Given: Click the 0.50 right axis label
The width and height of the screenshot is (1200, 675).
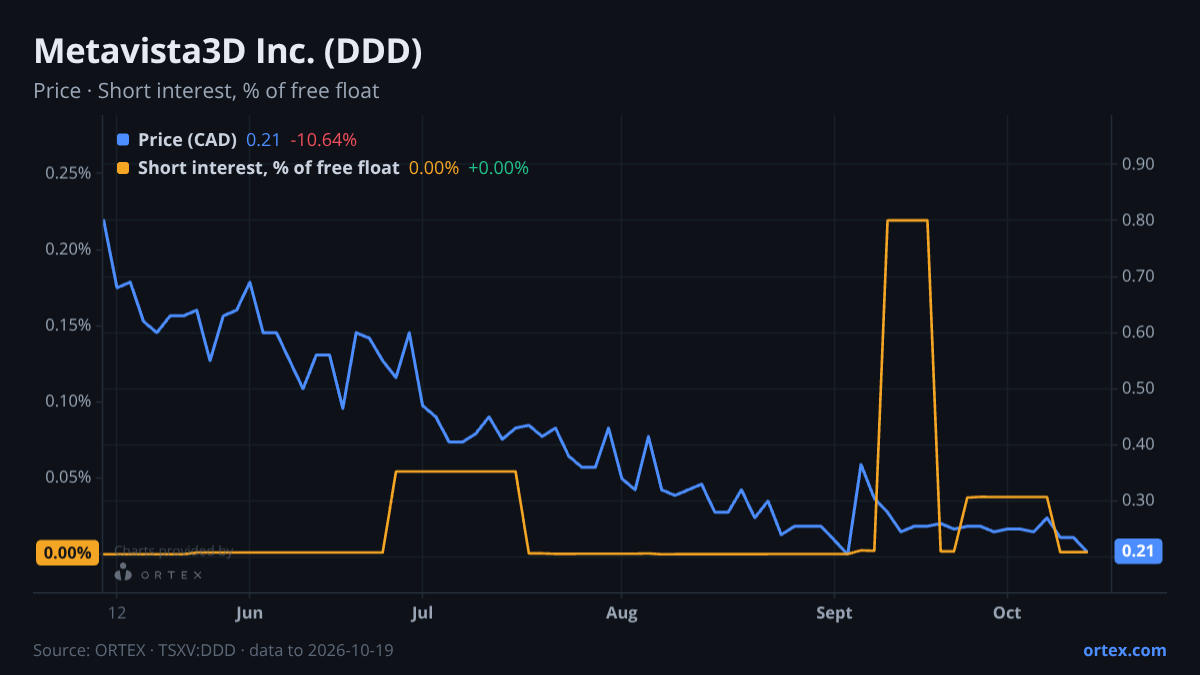Looking at the screenshot, I should pyautogui.click(x=1138, y=388).
